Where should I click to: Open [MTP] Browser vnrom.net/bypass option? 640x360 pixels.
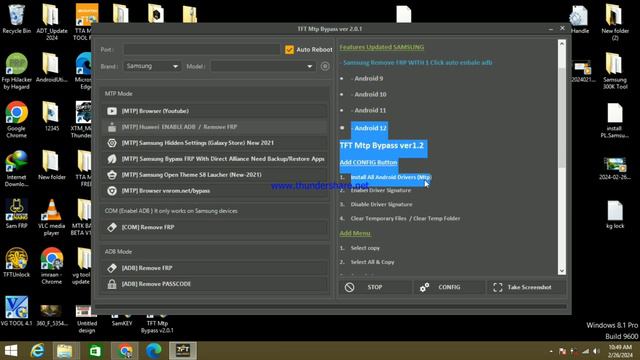tap(215, 191)
